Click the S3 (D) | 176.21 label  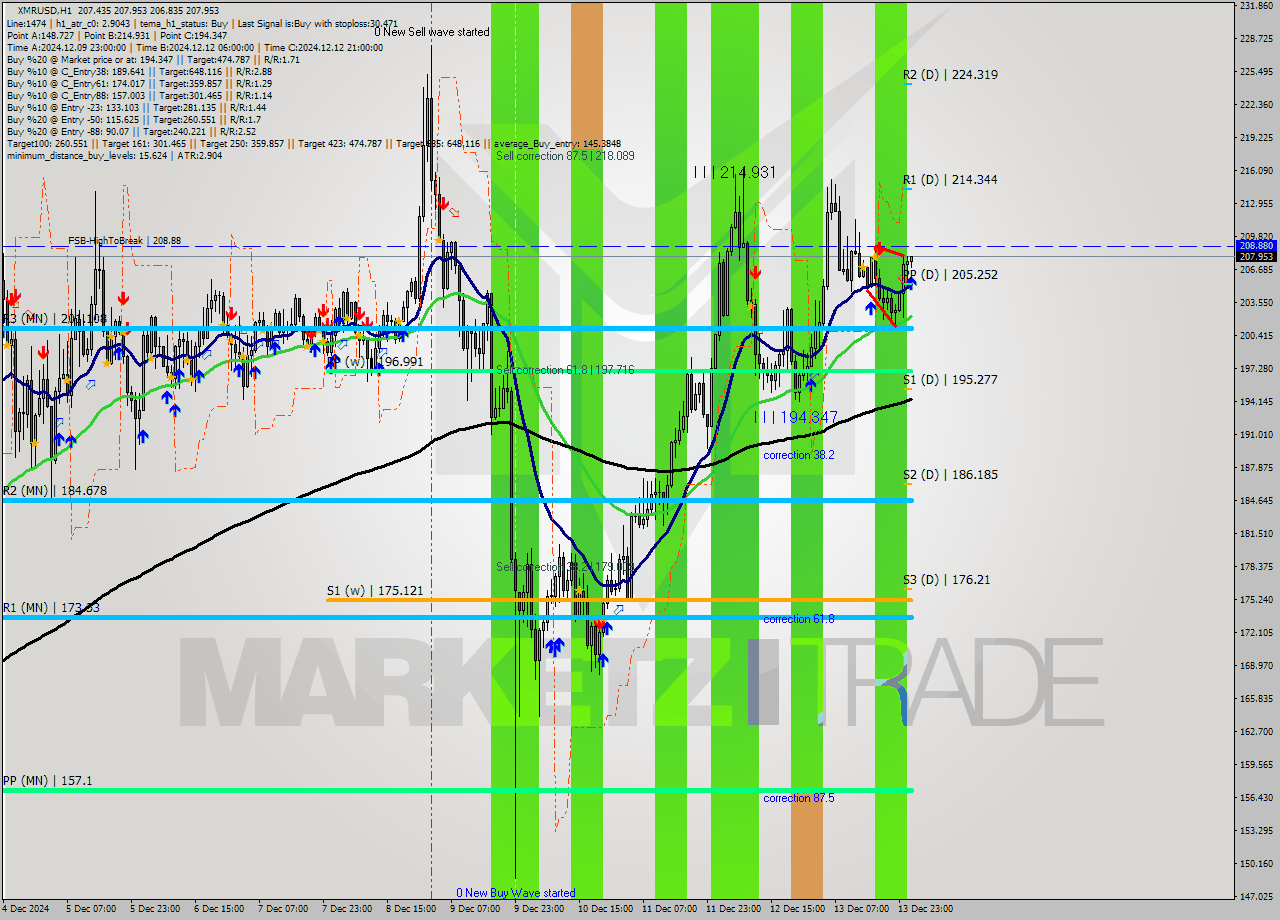pyautogui.click(x=946, y=580)
